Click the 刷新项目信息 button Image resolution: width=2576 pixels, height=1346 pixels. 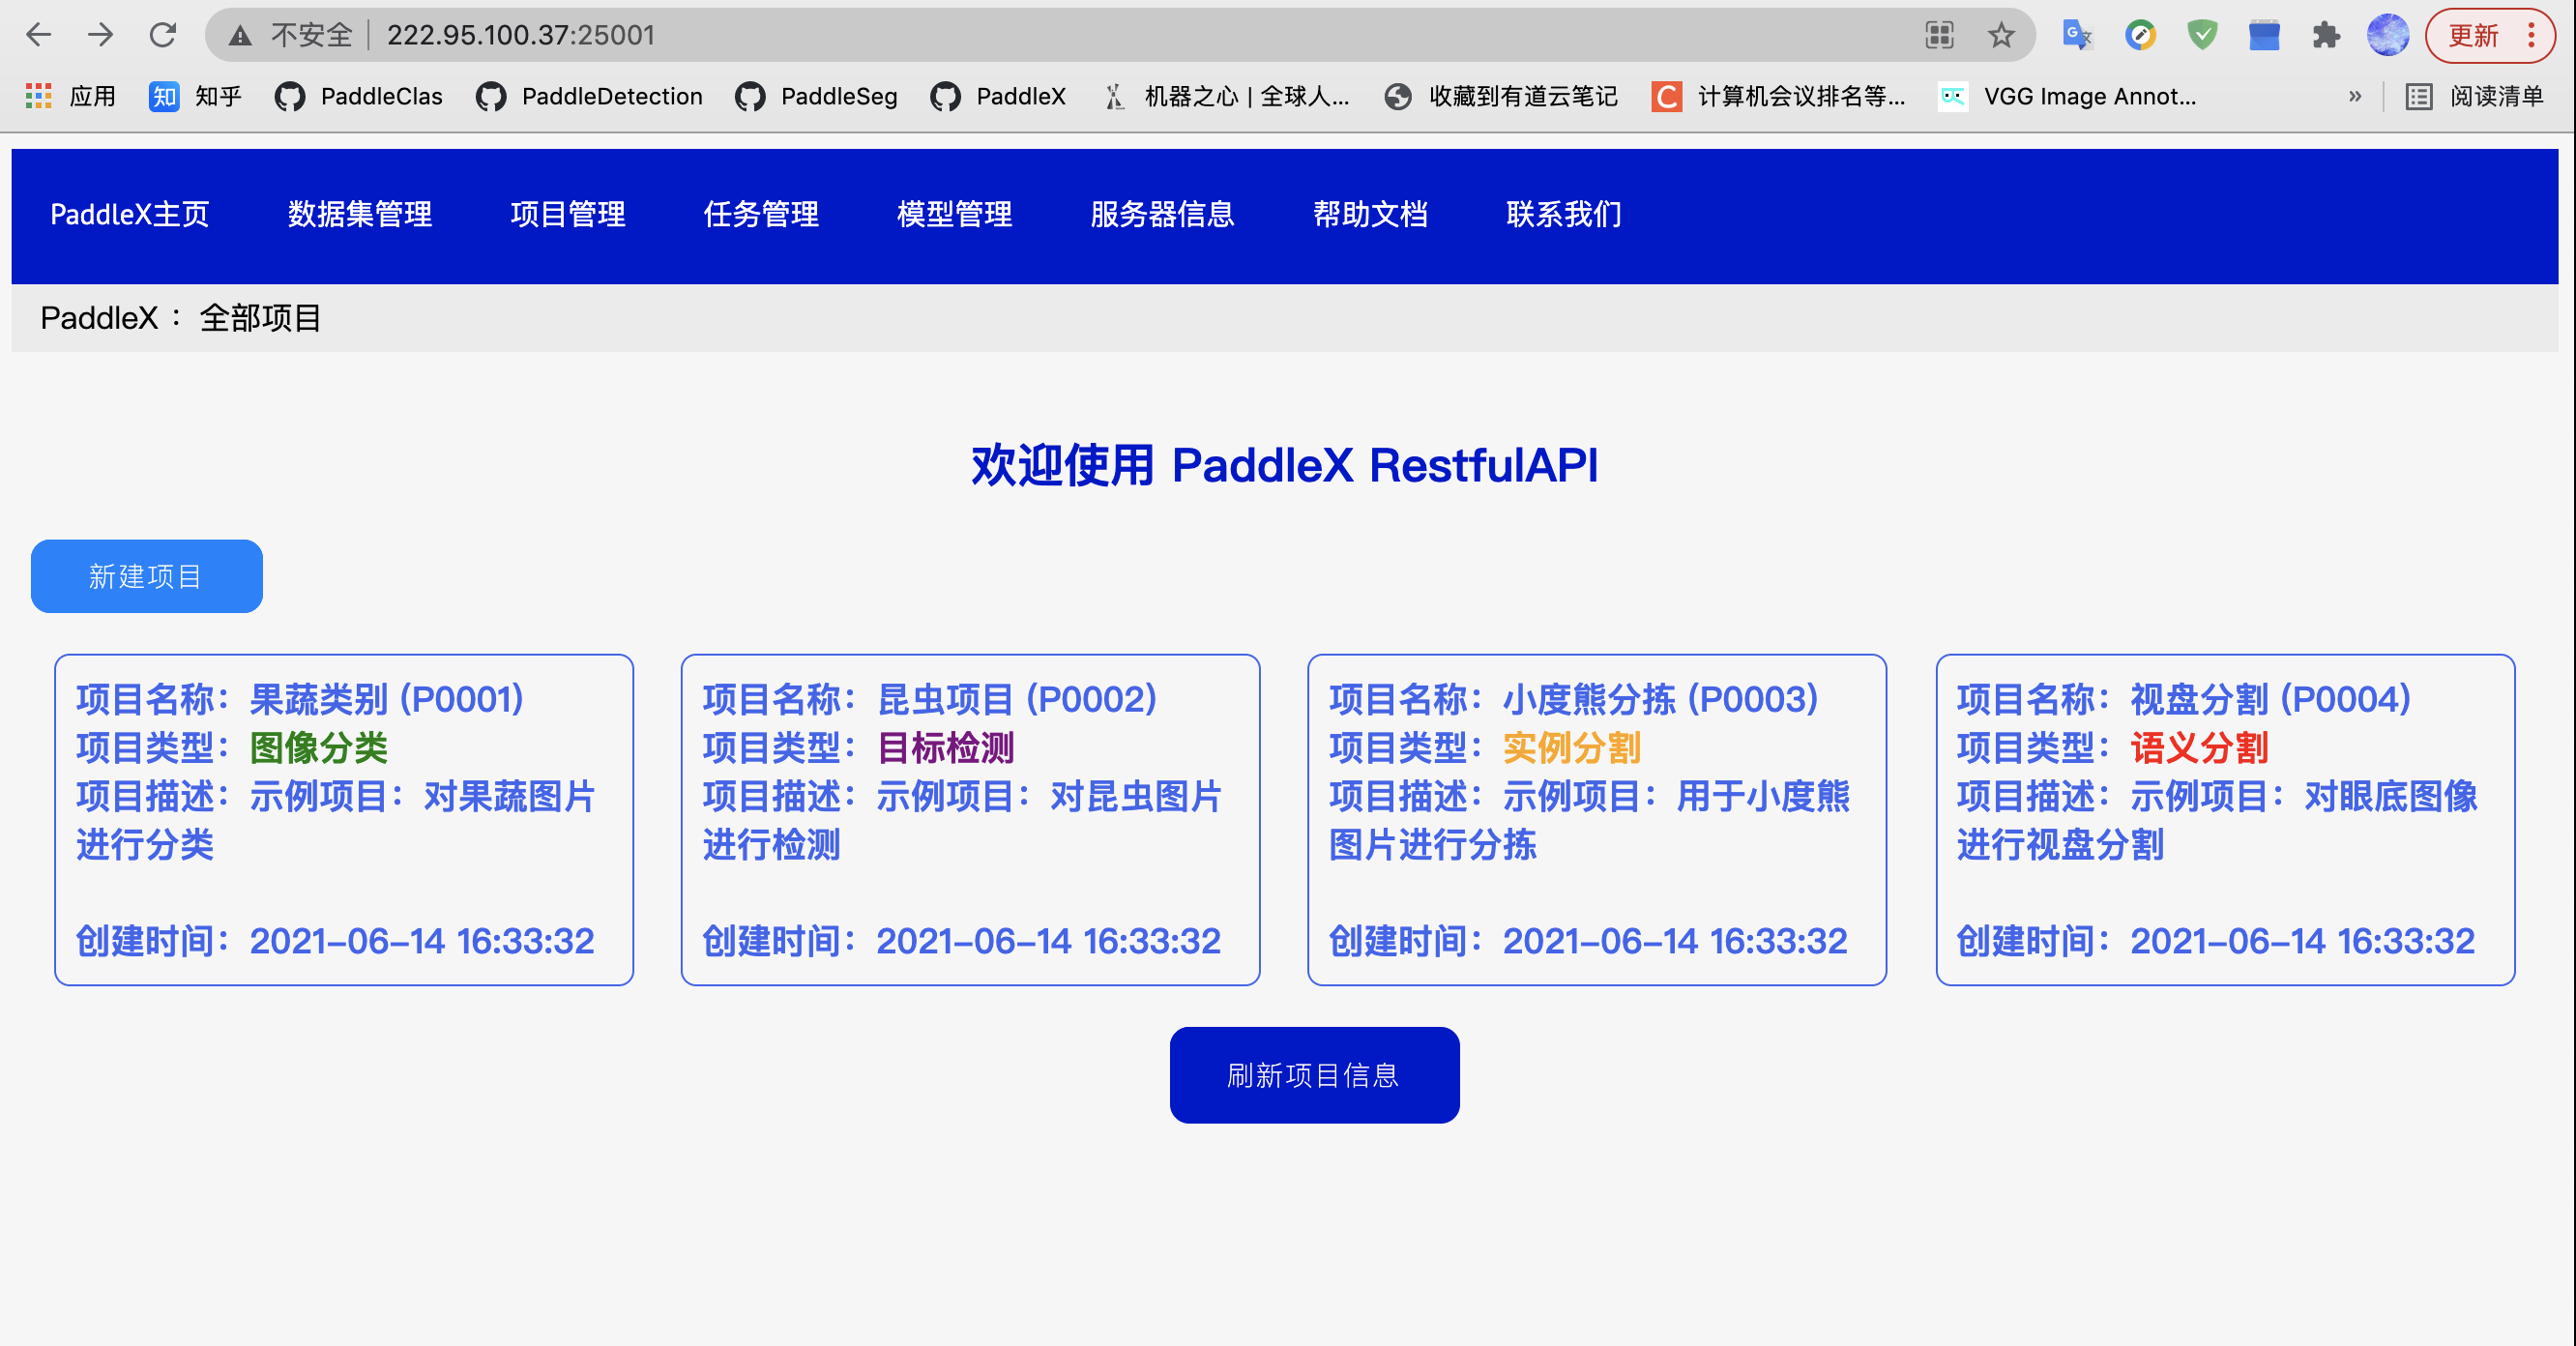coord(1313,1075)
